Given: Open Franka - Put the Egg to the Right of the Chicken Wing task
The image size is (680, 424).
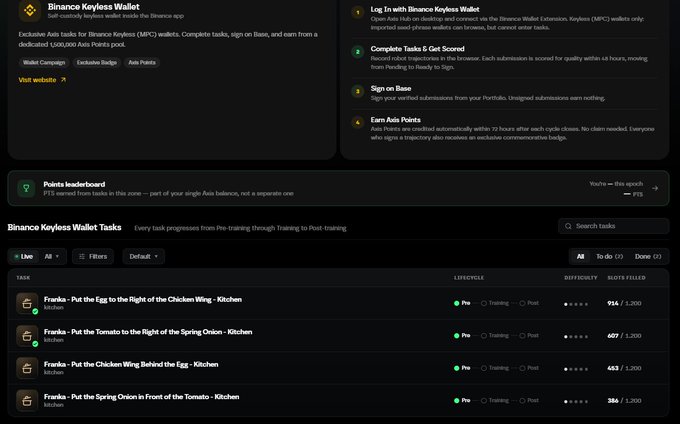Looking at the screenshot, I should [143, 299].
